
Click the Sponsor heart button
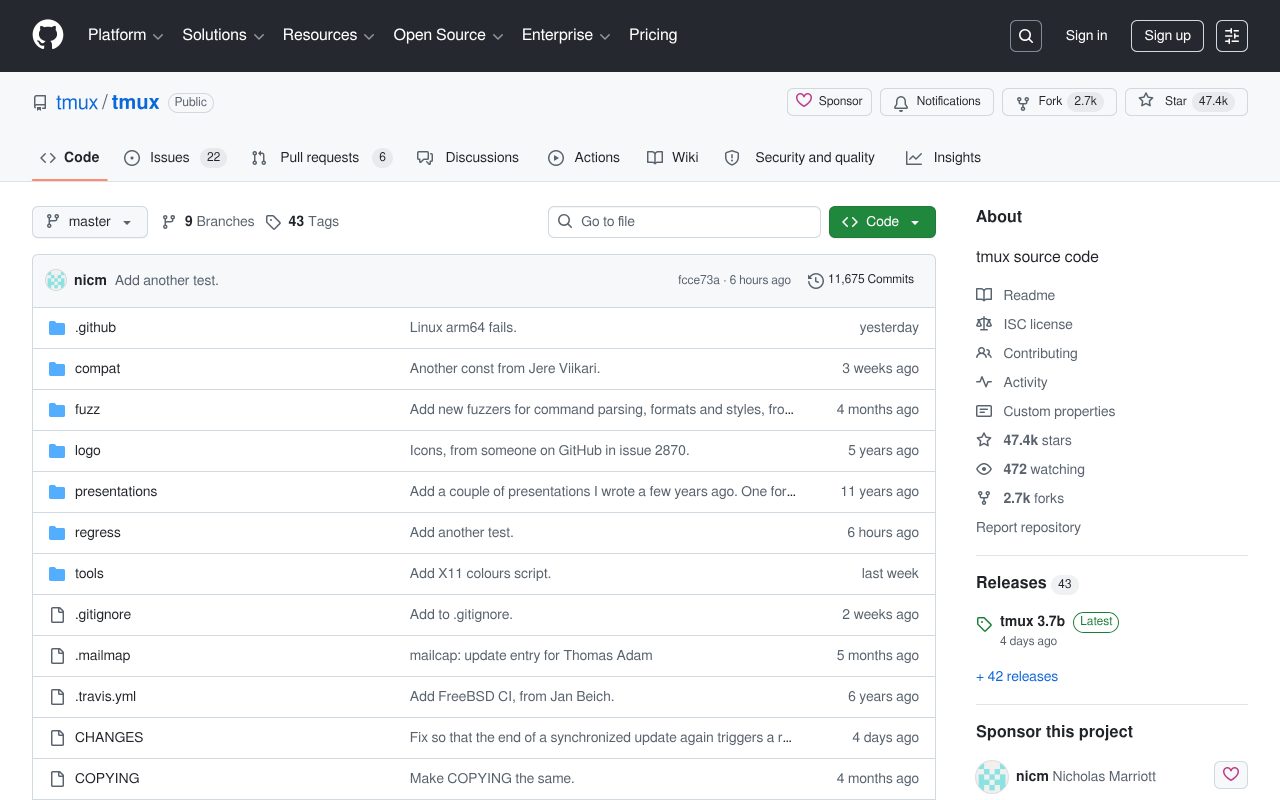(x=829, y=102)
